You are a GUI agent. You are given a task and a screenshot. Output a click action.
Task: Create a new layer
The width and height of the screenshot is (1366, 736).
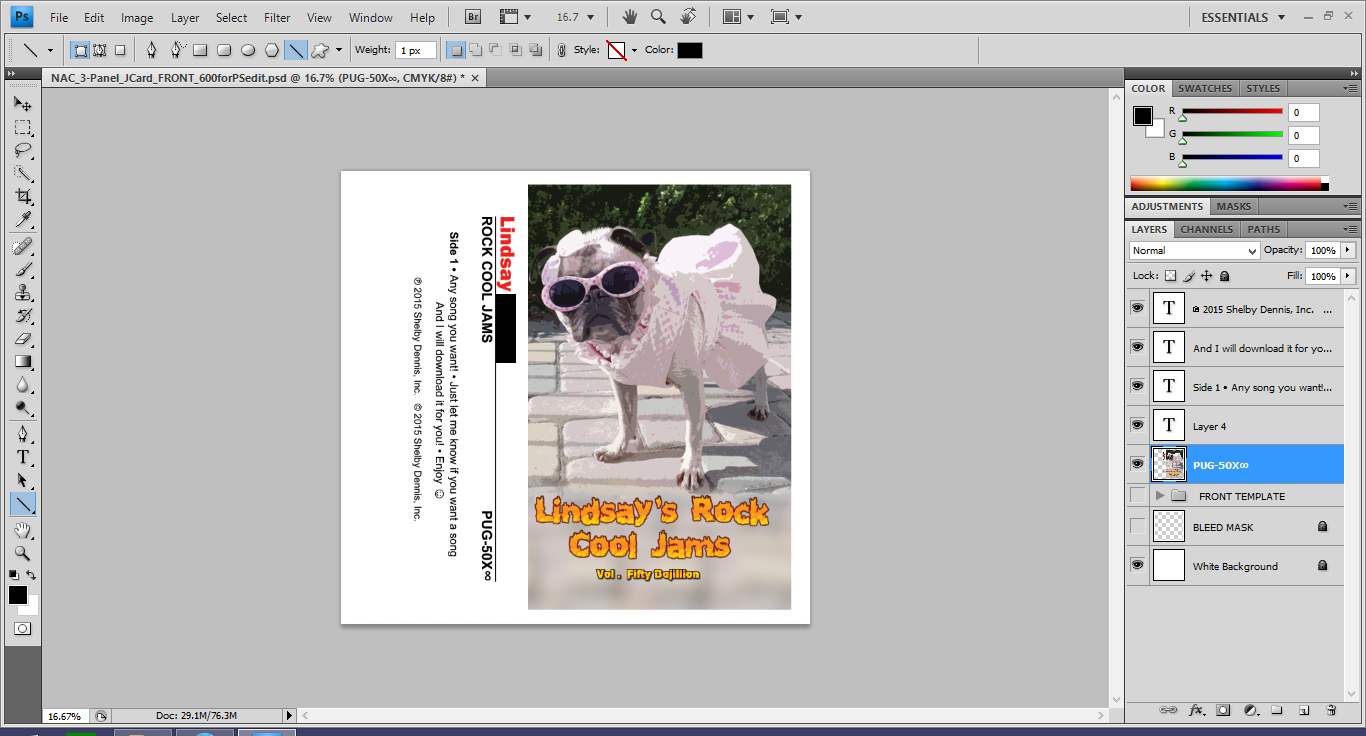coord(1303,710)
